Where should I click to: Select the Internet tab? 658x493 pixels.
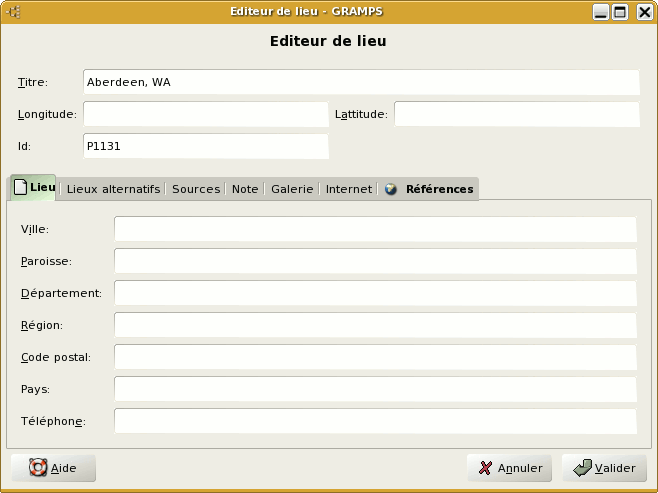point(349,189)
